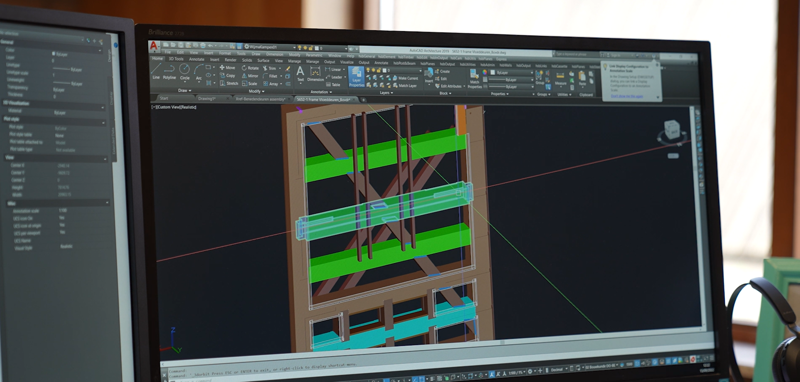Click Edit Attributes in Block panel

pos(448,86)
